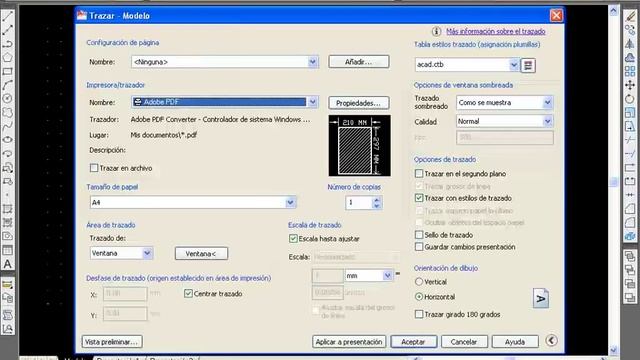Select the Move tool
This screenshot has height=360, width=640.
click(x=630, y=85)
